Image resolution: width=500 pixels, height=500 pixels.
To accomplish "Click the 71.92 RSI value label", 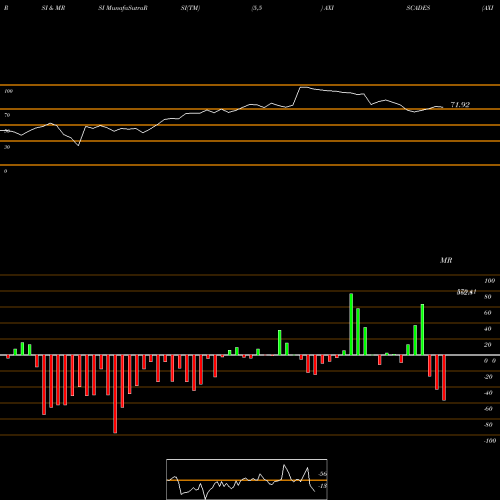I will [460, 105].
